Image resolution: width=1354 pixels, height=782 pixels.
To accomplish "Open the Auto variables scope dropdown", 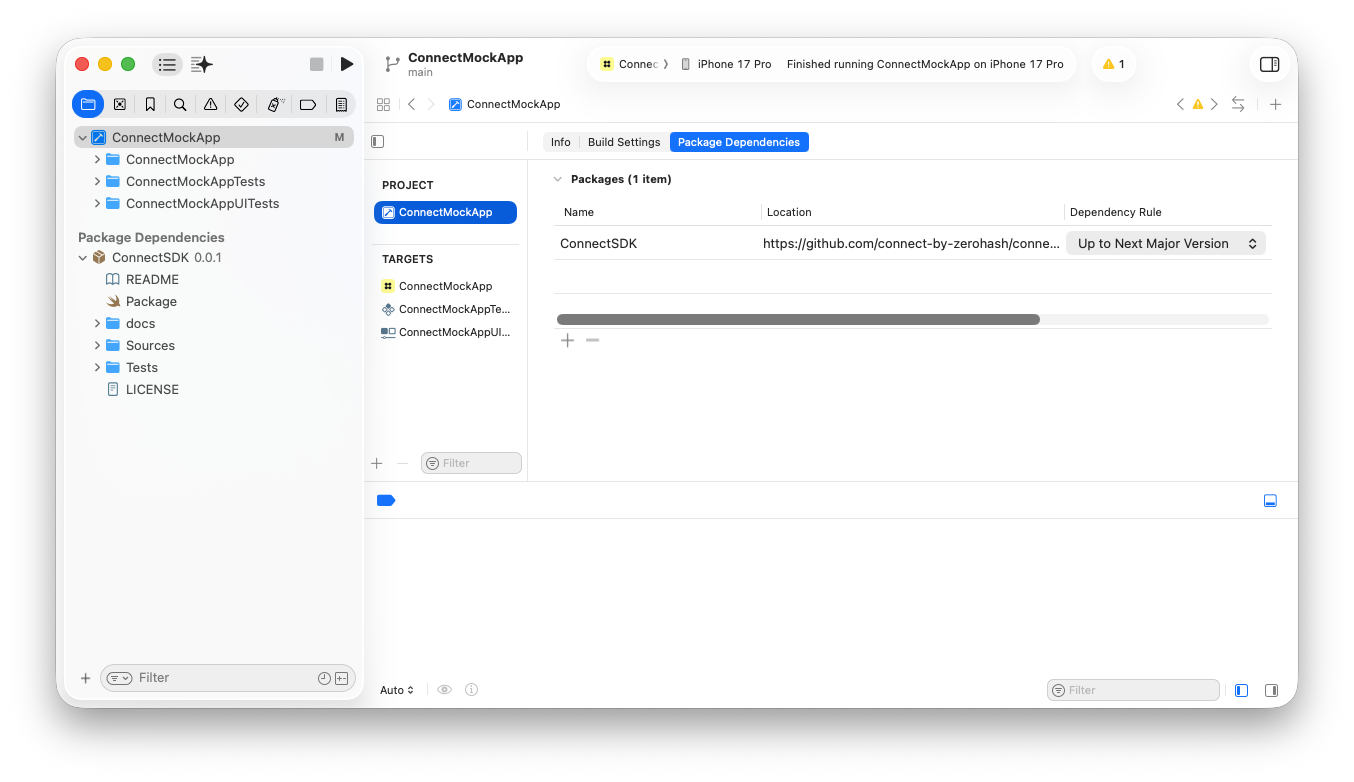I will pyautogui.click(x=397, y=690).
